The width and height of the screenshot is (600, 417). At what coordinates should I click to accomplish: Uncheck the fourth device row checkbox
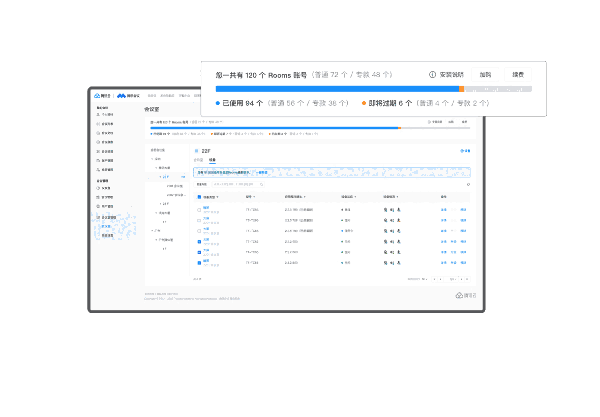[199, 242]
